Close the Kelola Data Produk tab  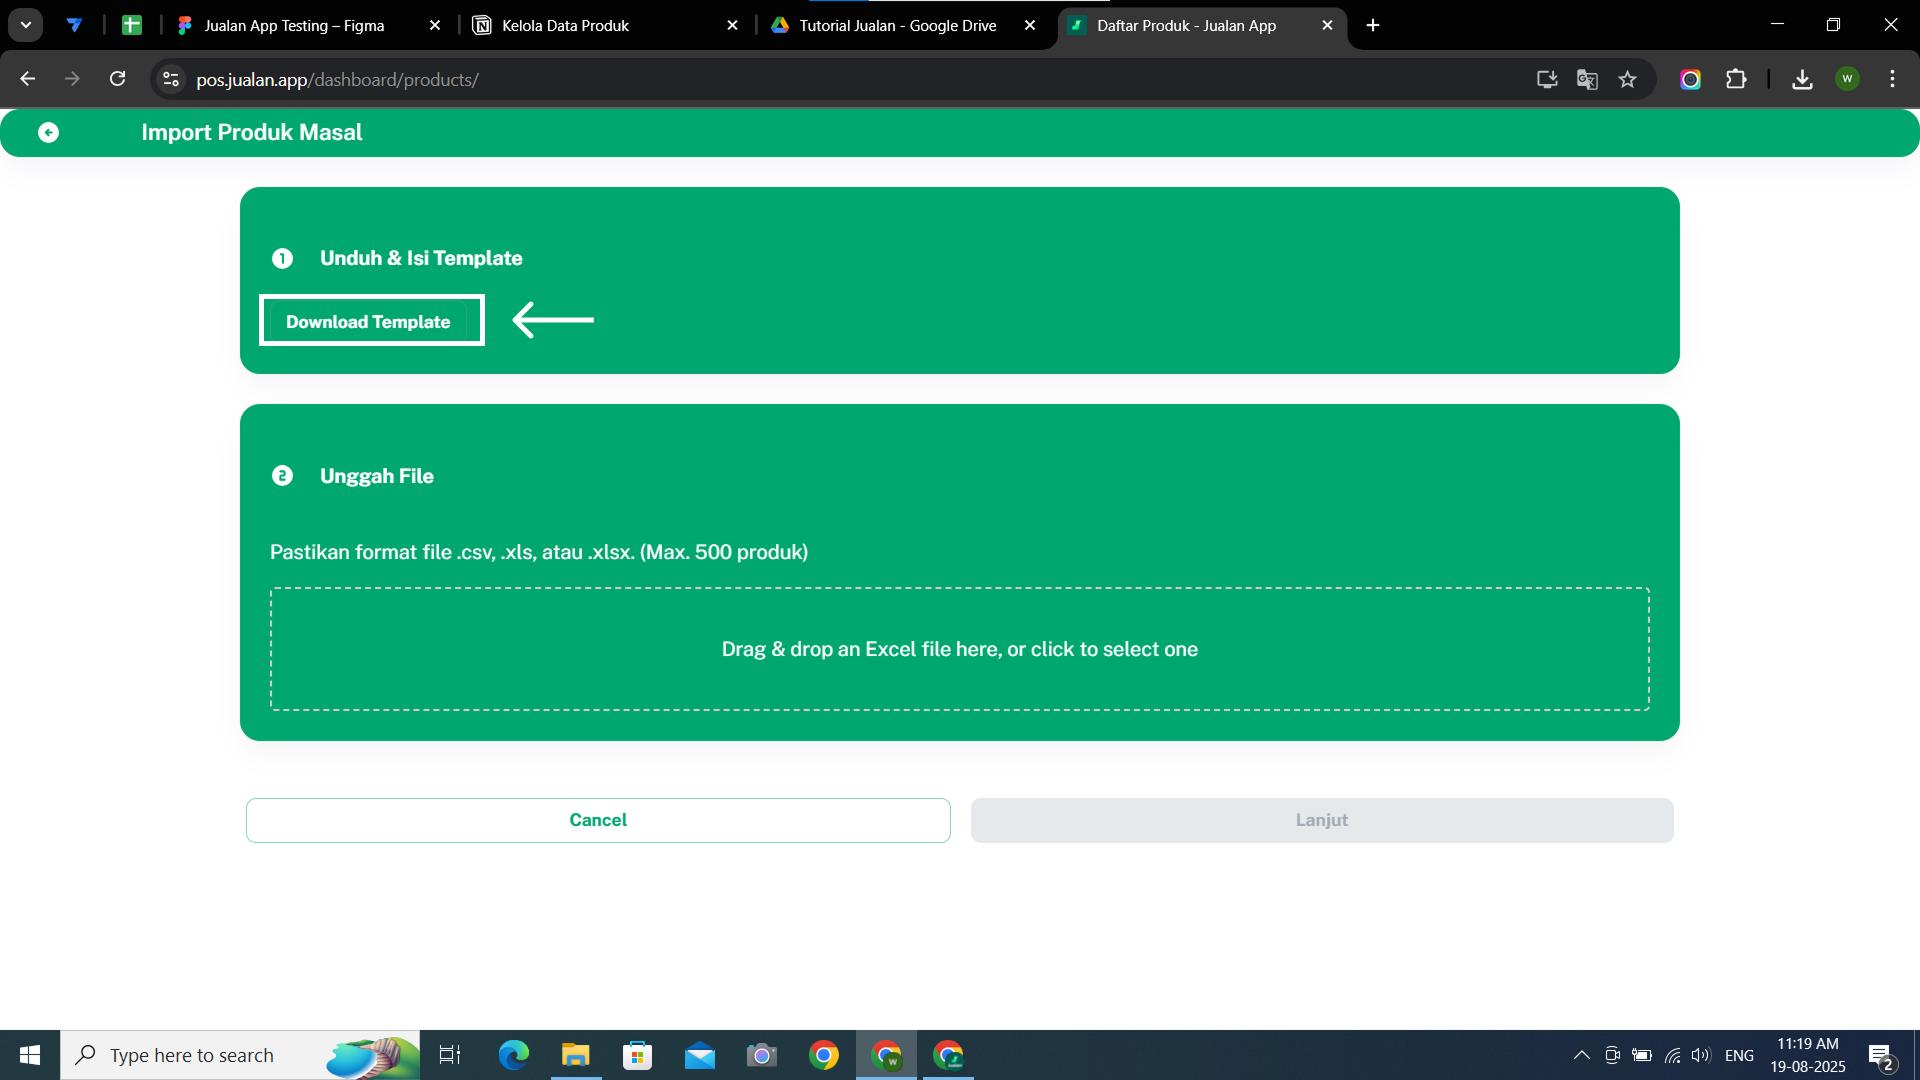coord(732,25)
